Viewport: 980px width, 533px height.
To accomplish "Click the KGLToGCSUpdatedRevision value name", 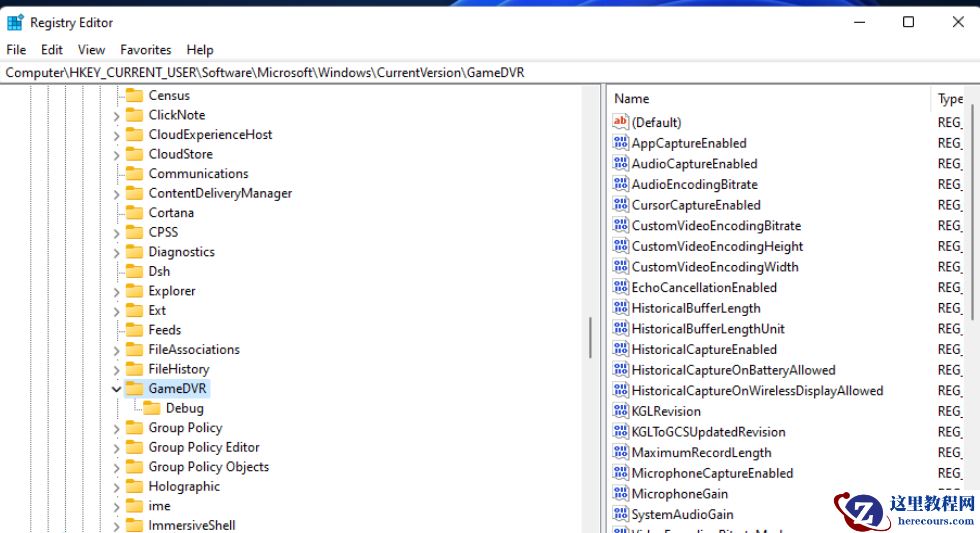I will pyautogui.click(x=708, y=432).
